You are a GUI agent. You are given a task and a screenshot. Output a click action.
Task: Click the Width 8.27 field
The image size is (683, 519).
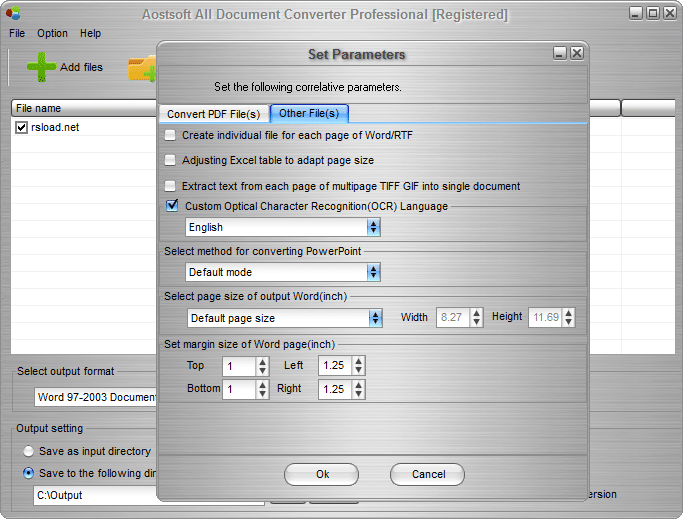coord(453,317)
